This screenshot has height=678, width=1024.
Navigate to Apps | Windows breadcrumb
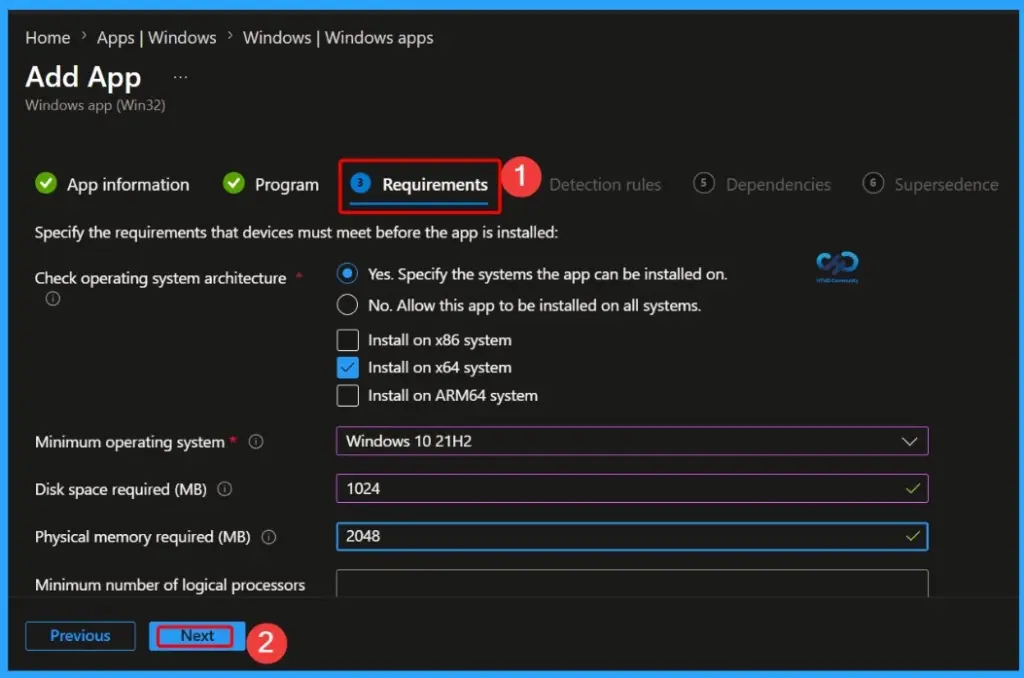(x=157, y=38)
